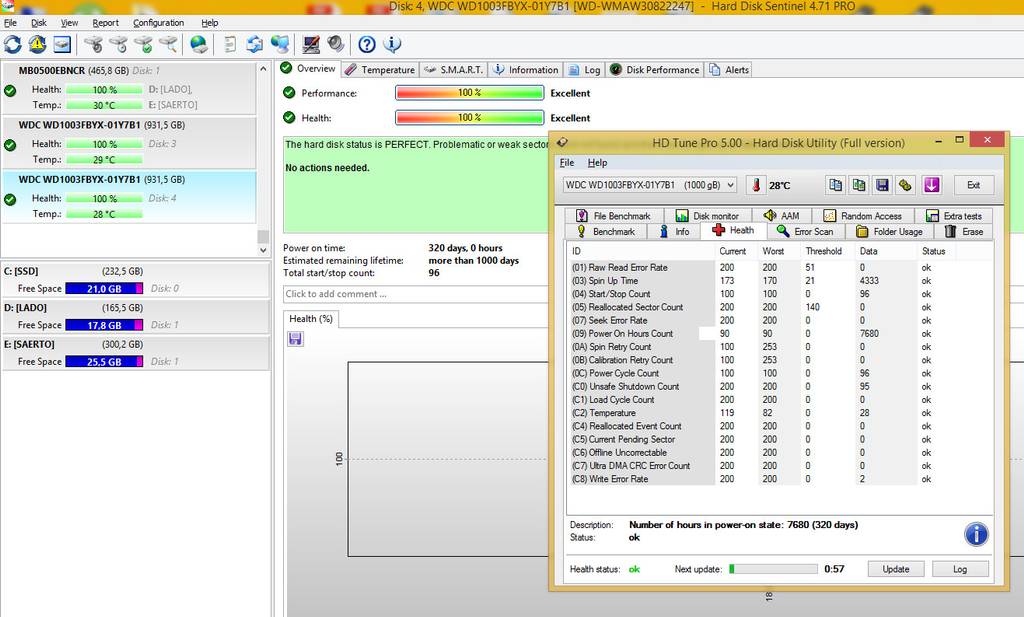Click the C: [SSD] free space bar
Image resolution: width=1024 pixels, height=617 pixels.
tap(104, 289)
